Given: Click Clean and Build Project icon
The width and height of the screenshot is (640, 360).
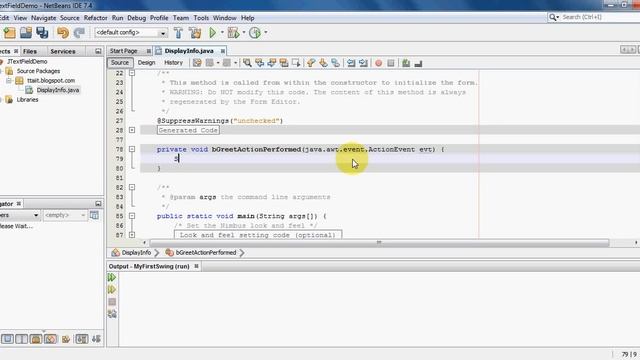Looking at the screenshot, I should (x=195, y=33).
